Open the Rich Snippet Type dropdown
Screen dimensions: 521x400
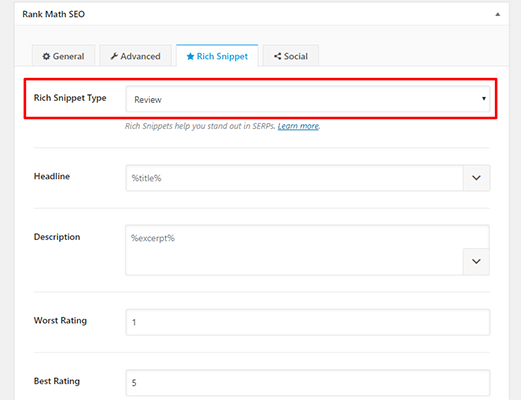308,99
